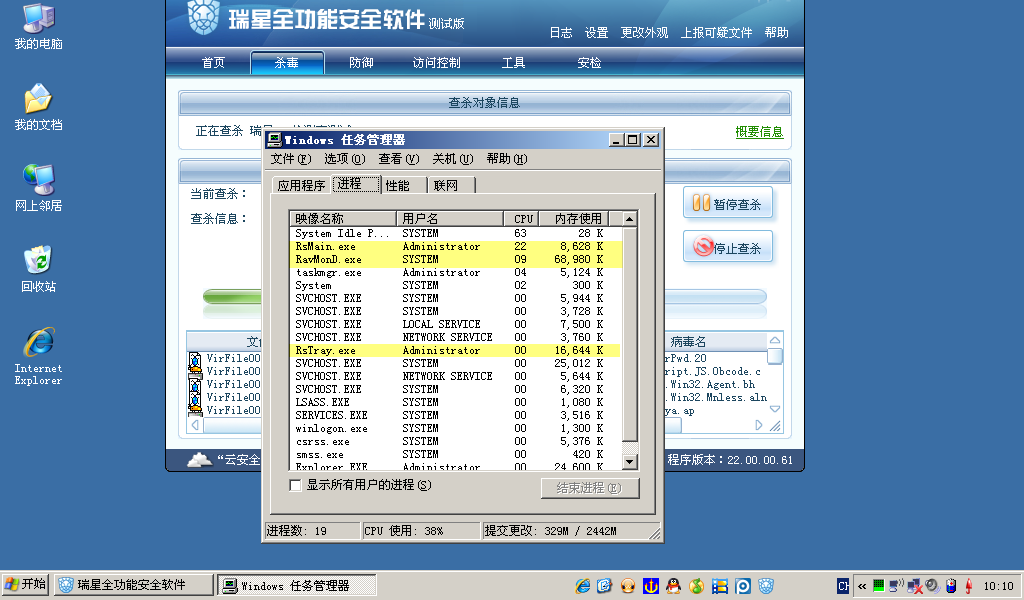Click the show desktop quick launch icon

pyautogui.click(x=605, y=586)
